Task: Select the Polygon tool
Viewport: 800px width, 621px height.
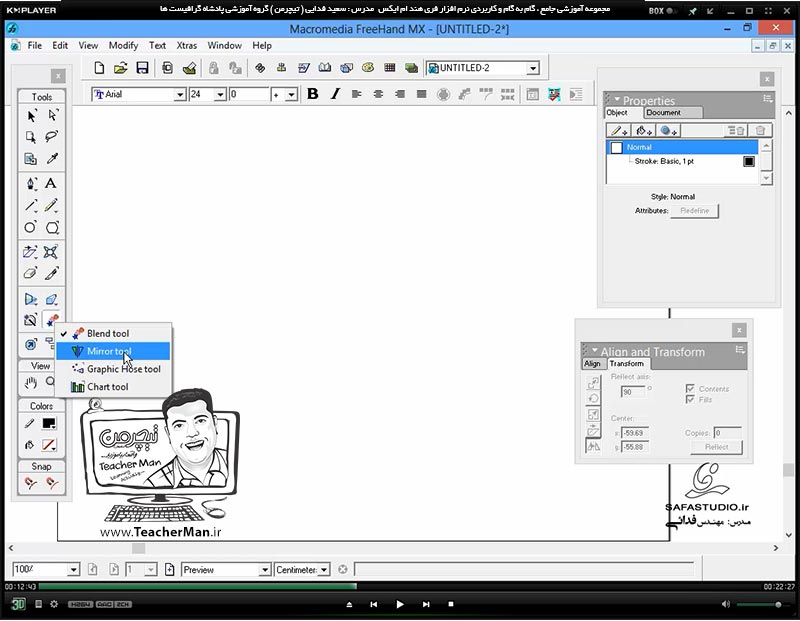Action: click(52, 227)
